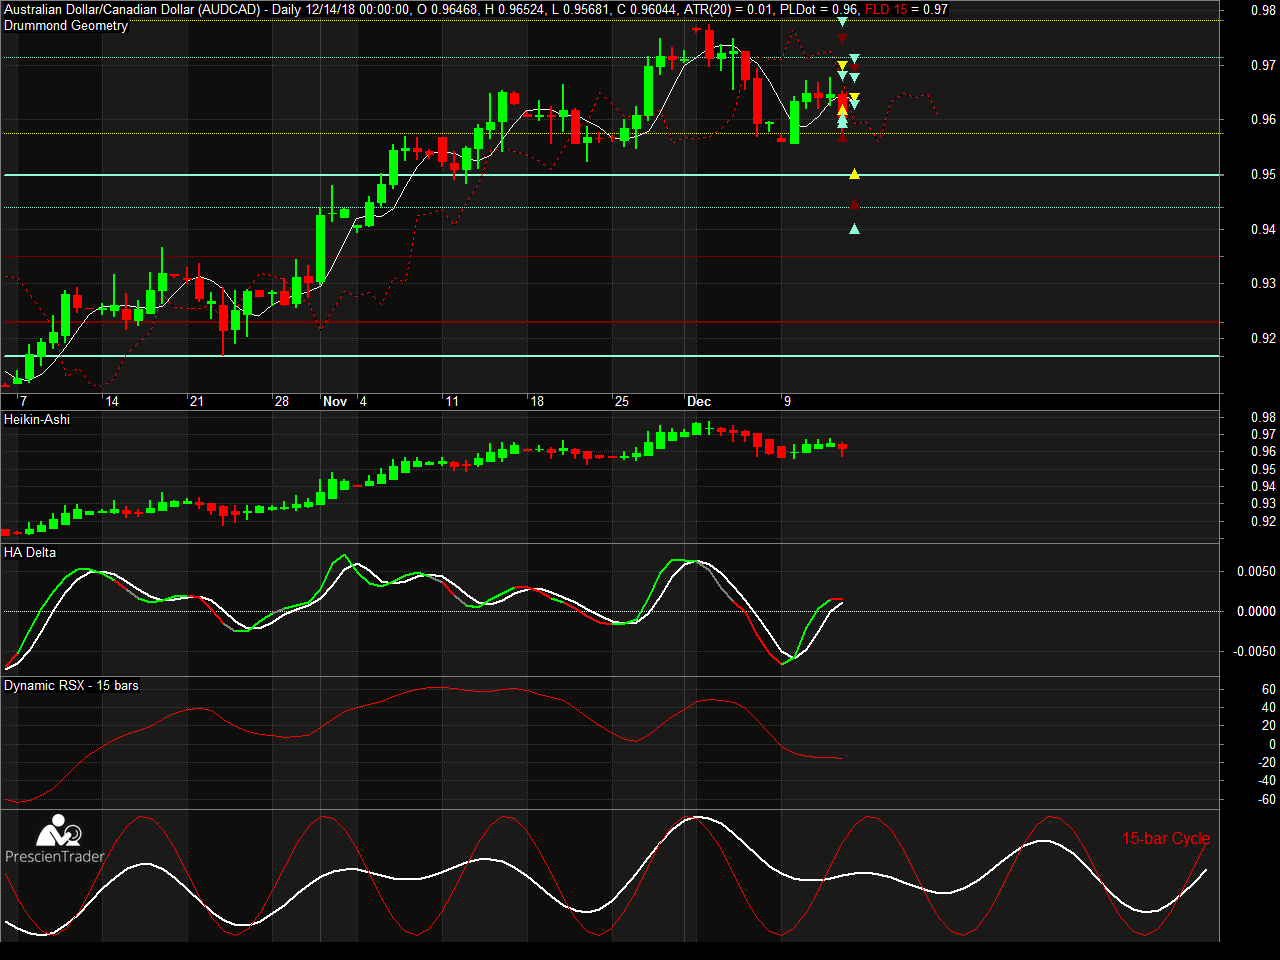Click the Nov label on the date axis
Image resolution: width=1280 pixels, height=960 pixels.
[x=335, y=402]
